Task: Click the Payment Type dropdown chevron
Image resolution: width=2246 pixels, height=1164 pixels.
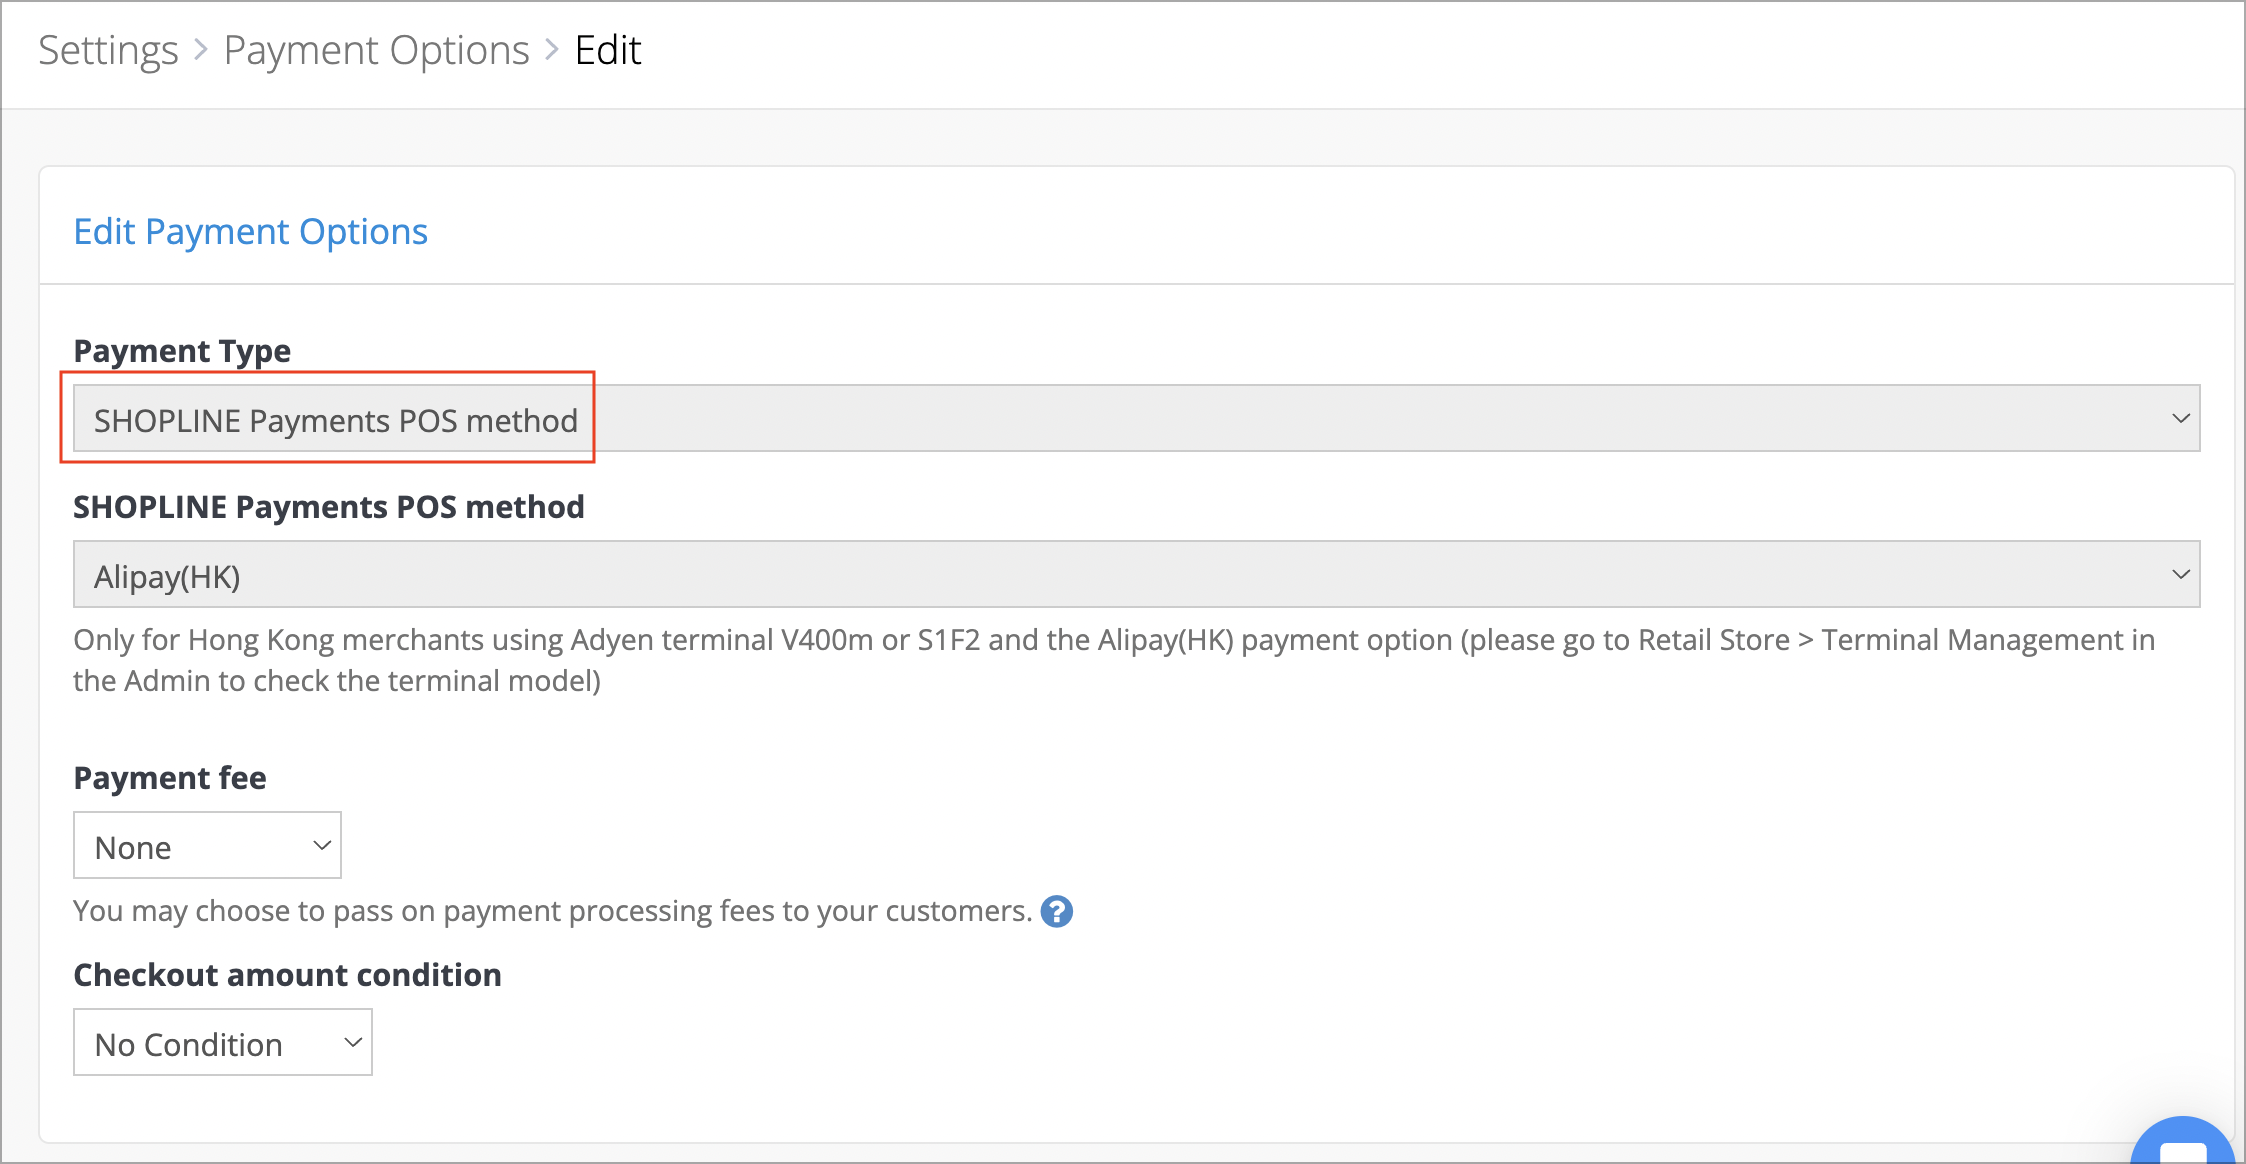Action: pyautogui.click(x=2182, y=418)
